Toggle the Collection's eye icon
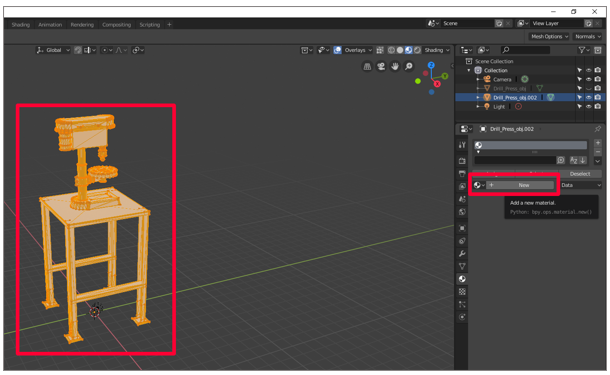The width and height of the screenshot is (610, 375). (589, 70)
